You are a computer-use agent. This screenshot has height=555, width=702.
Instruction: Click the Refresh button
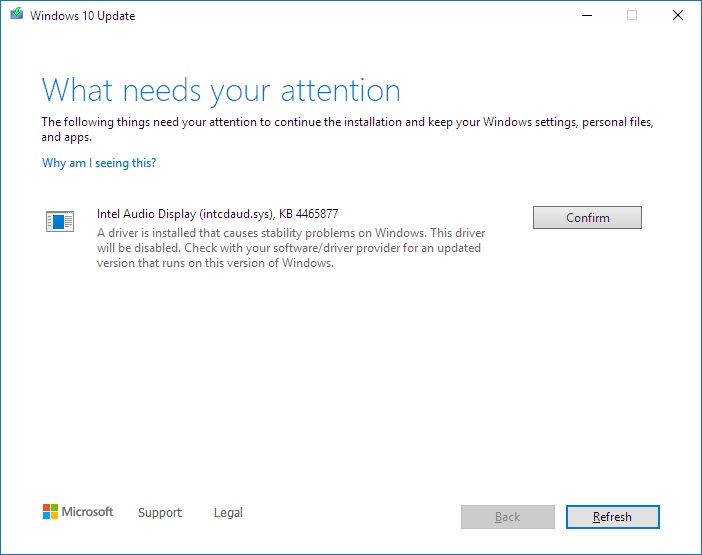pyautogui.click(x=612, y=517)
